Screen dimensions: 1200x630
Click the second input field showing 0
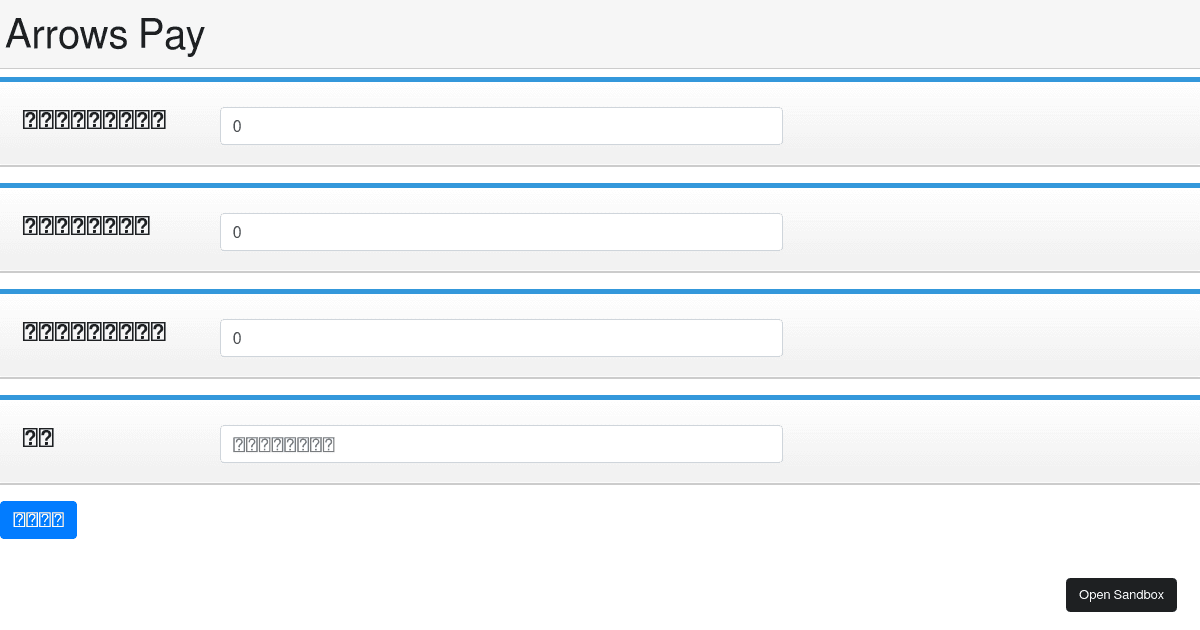500,232
